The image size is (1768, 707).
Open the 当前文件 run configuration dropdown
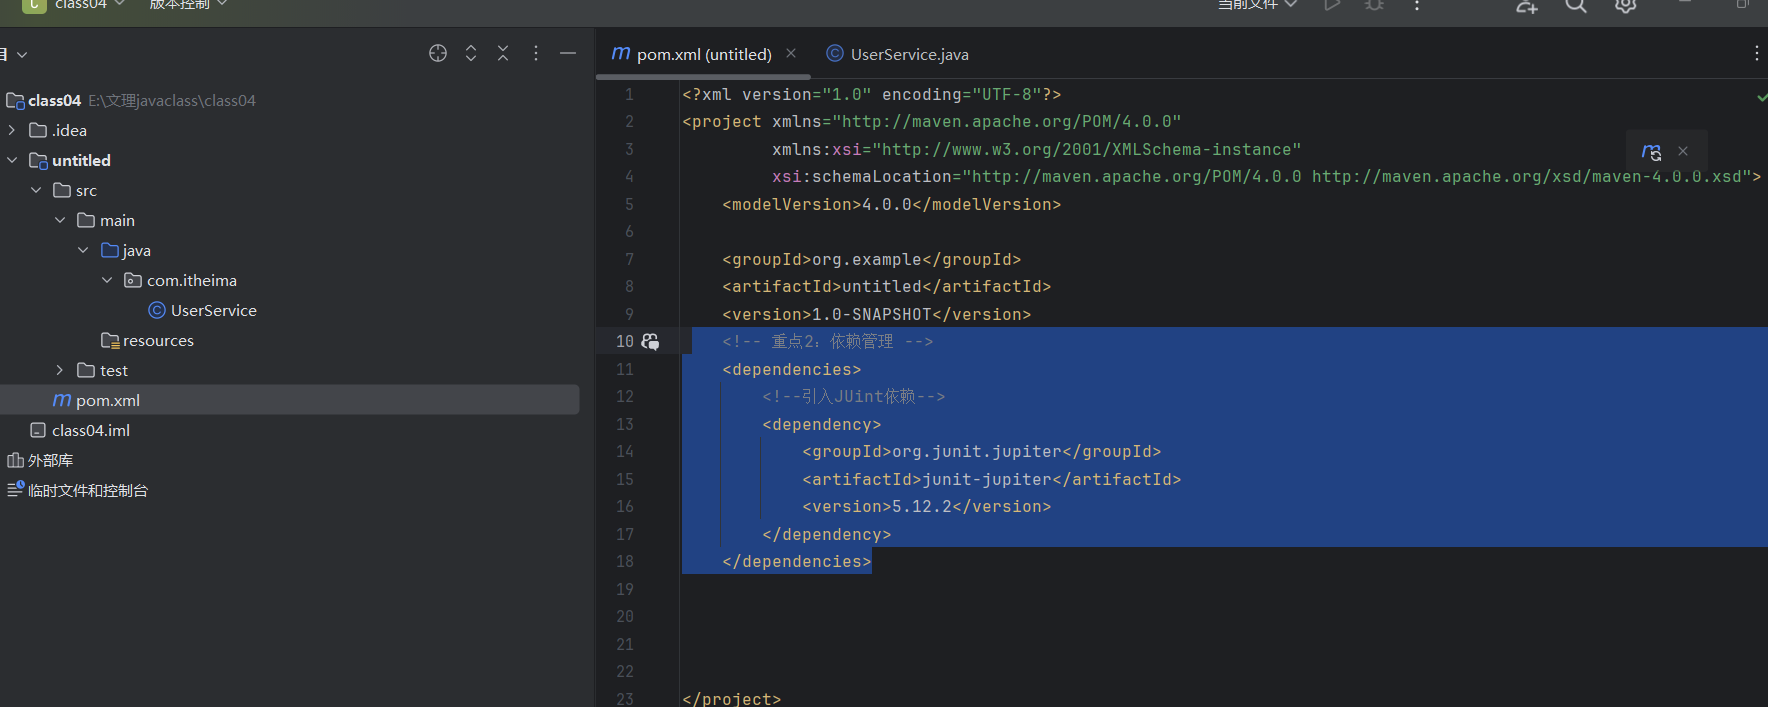[x=1257, y=4]
